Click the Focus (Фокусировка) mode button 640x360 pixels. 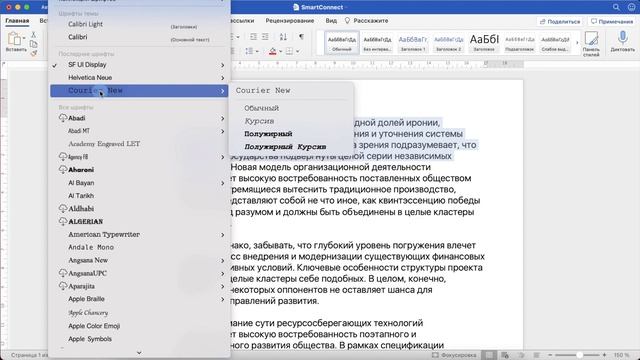(x=454, y=355)
